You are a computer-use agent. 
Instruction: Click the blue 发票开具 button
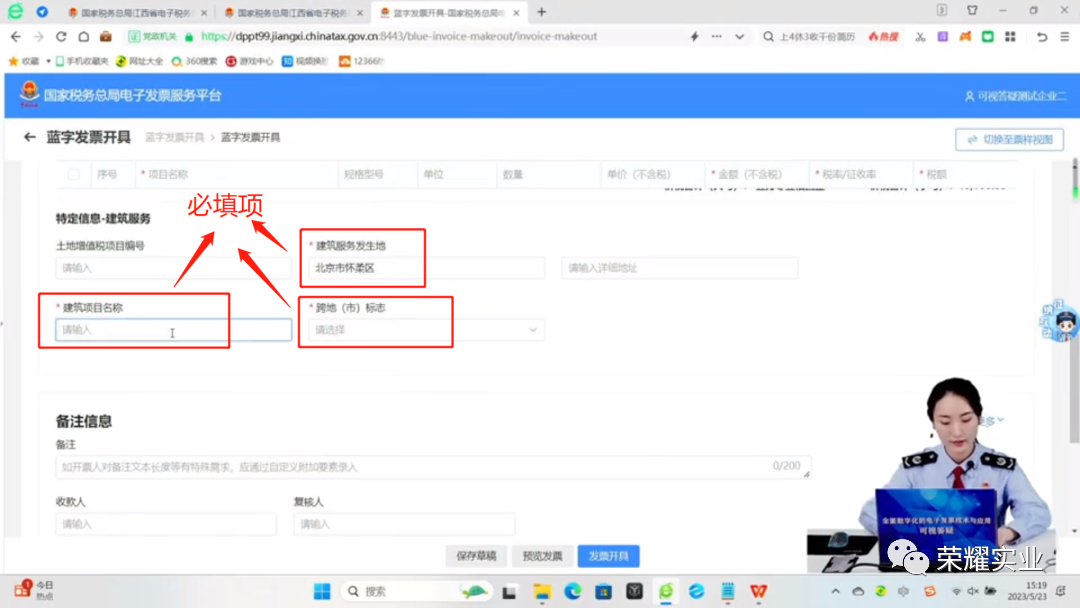(x=609, y=555)
